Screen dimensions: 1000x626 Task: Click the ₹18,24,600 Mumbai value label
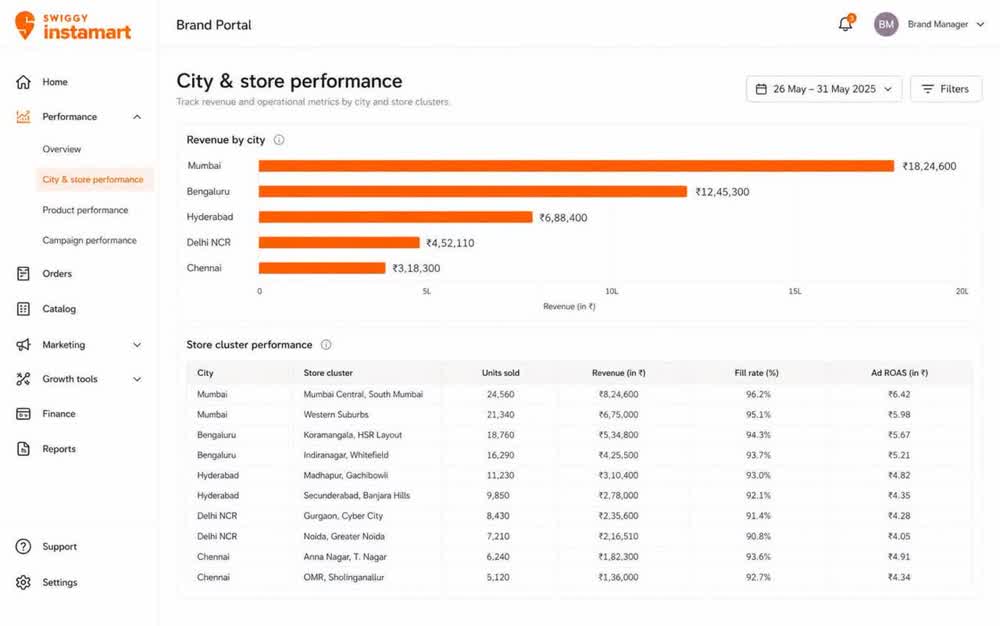[929, 166]
